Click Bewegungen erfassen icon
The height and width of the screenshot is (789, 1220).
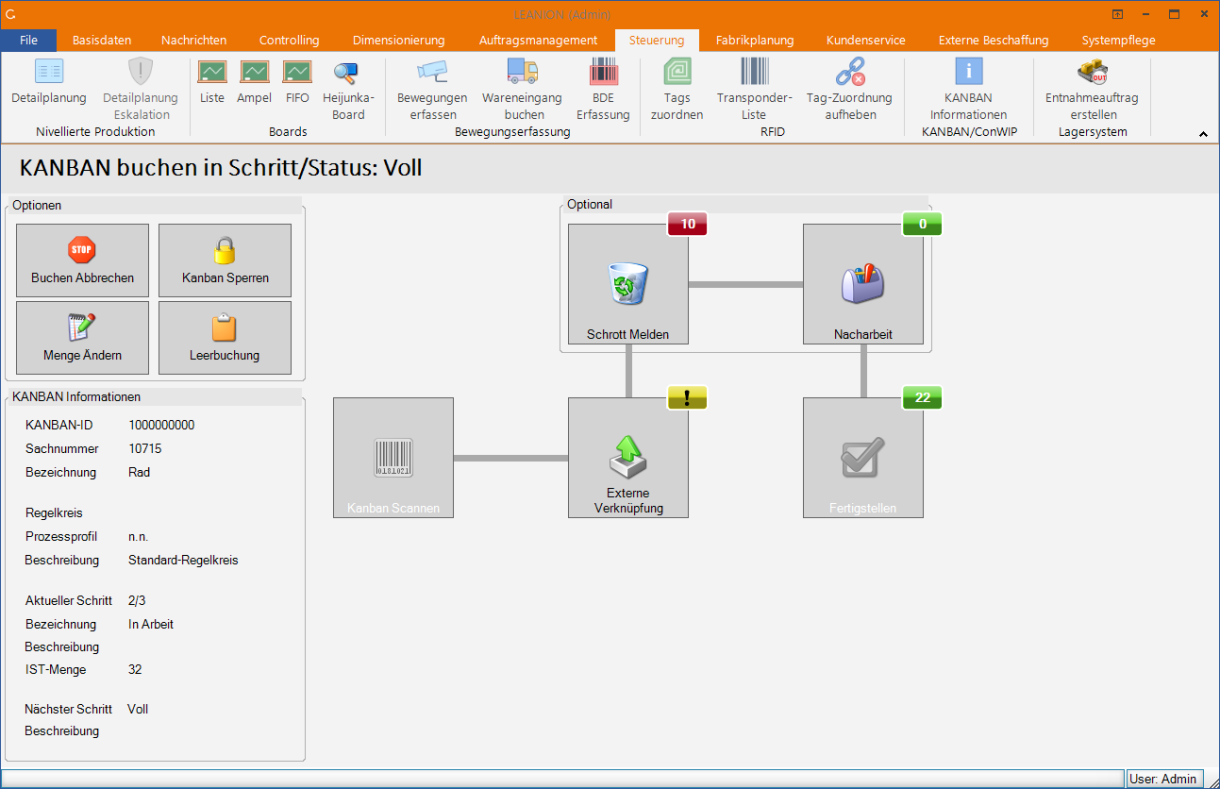tap(432, 73)
